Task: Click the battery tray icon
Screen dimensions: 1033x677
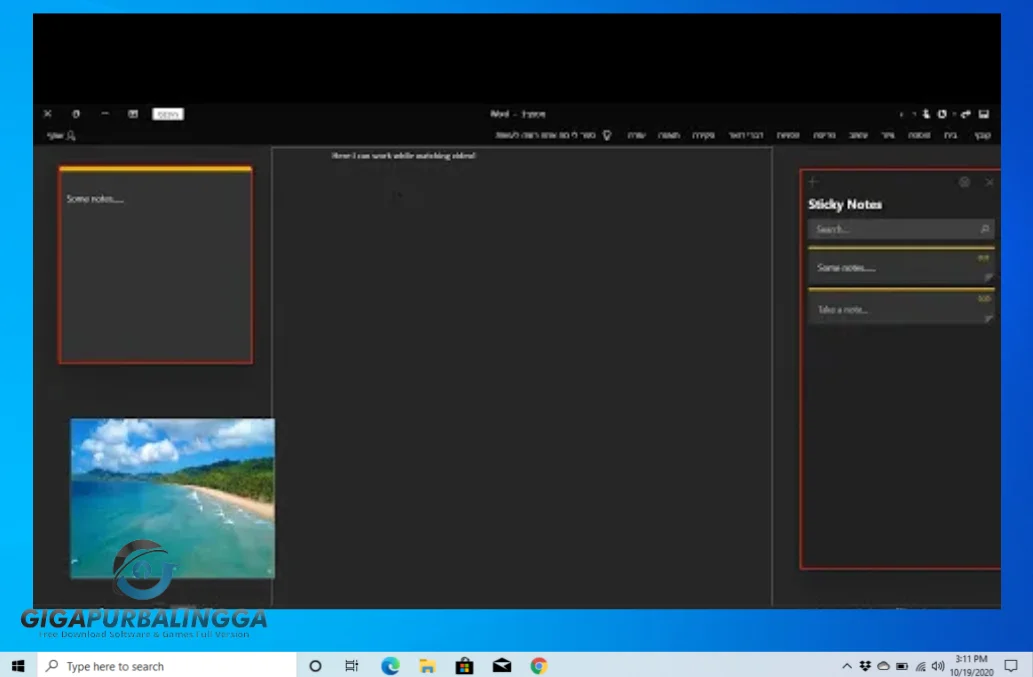Action: click(902, 666)
